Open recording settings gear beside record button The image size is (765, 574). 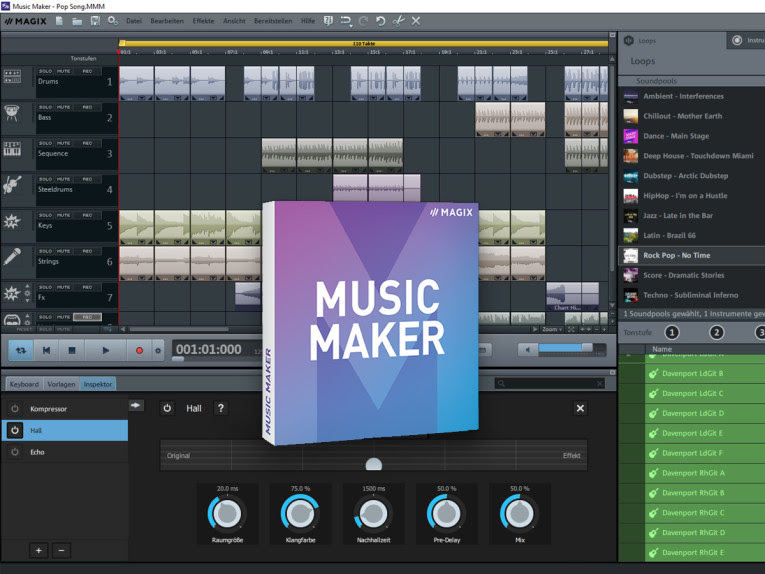(x=158, y=350)
